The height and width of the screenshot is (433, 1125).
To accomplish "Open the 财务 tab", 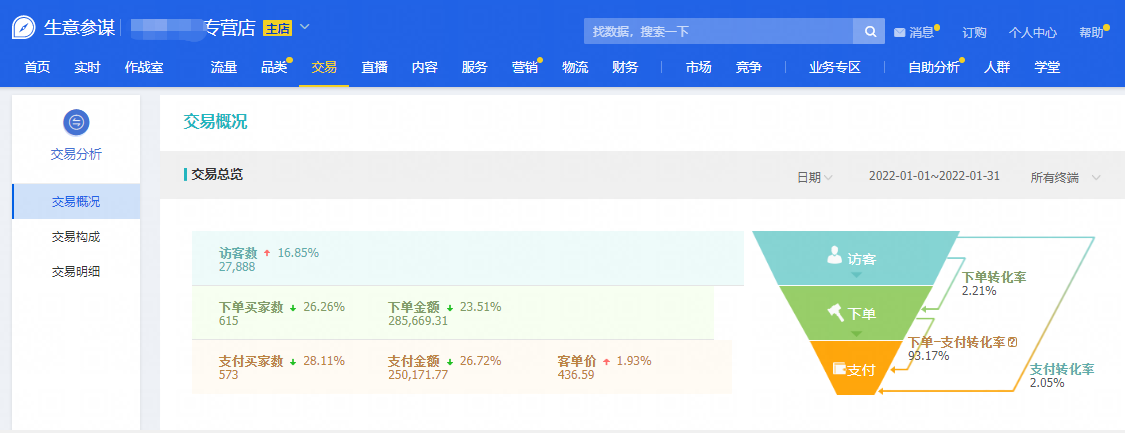I will 626,67.
